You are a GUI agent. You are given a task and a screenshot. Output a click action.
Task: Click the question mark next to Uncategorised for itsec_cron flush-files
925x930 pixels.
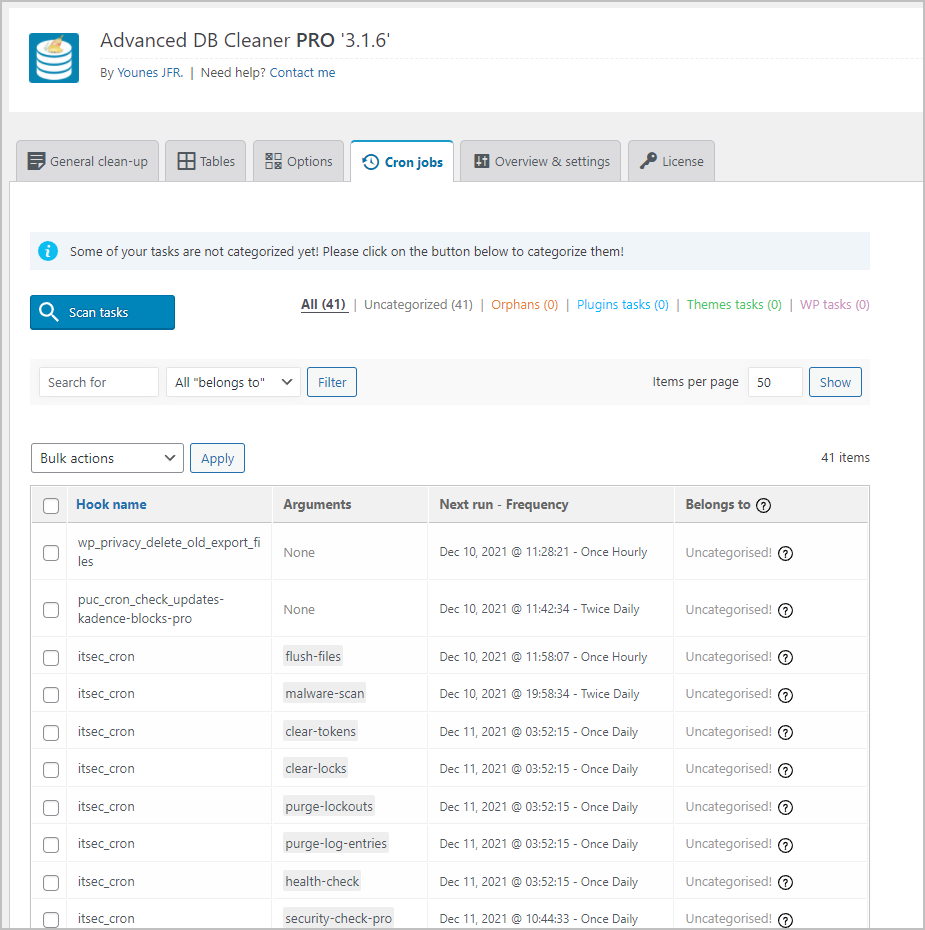785,657
